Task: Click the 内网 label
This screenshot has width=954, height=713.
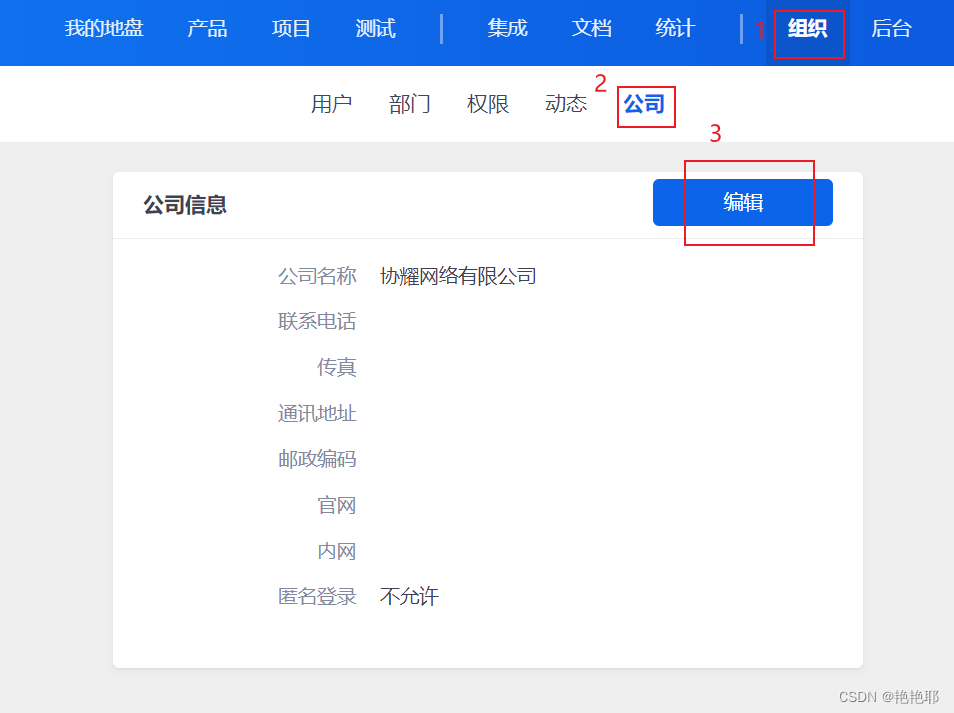Action: [x=336, y=551]
